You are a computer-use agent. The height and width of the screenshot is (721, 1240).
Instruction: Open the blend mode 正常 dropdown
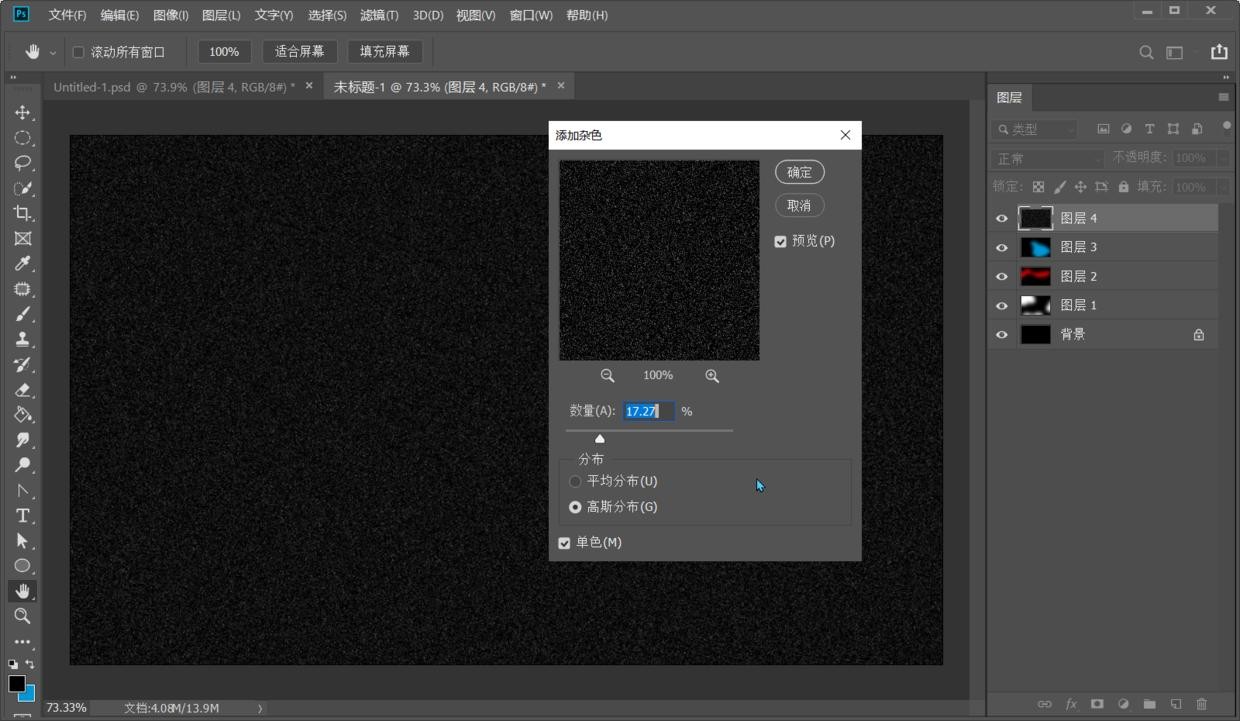(1047, 159)
